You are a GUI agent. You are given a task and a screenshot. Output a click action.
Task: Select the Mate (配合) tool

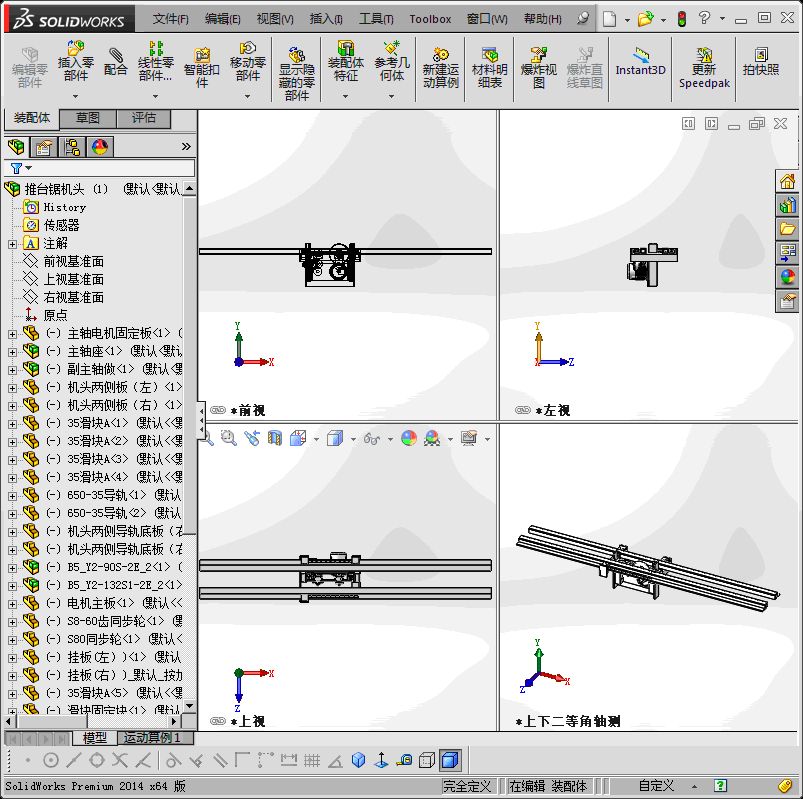(115, 61)
